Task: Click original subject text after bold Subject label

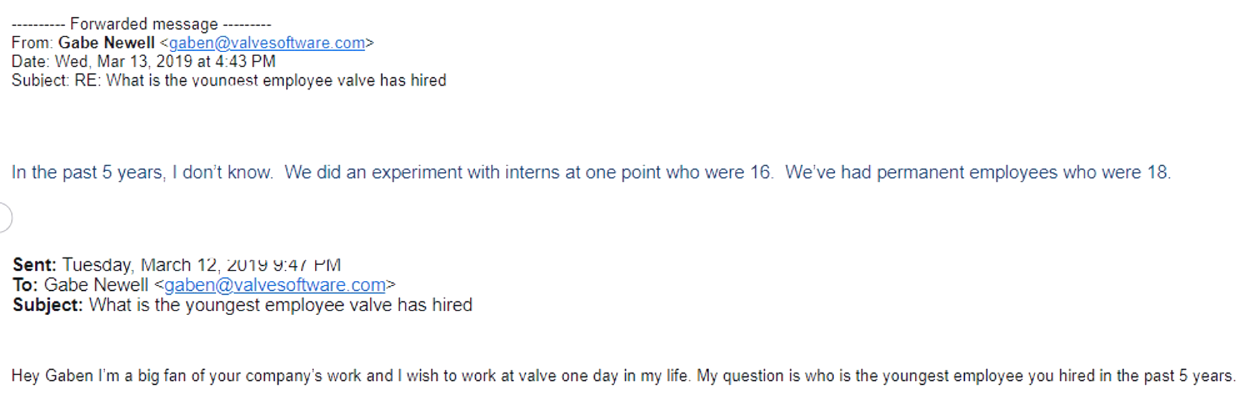Action: point(281,305)
